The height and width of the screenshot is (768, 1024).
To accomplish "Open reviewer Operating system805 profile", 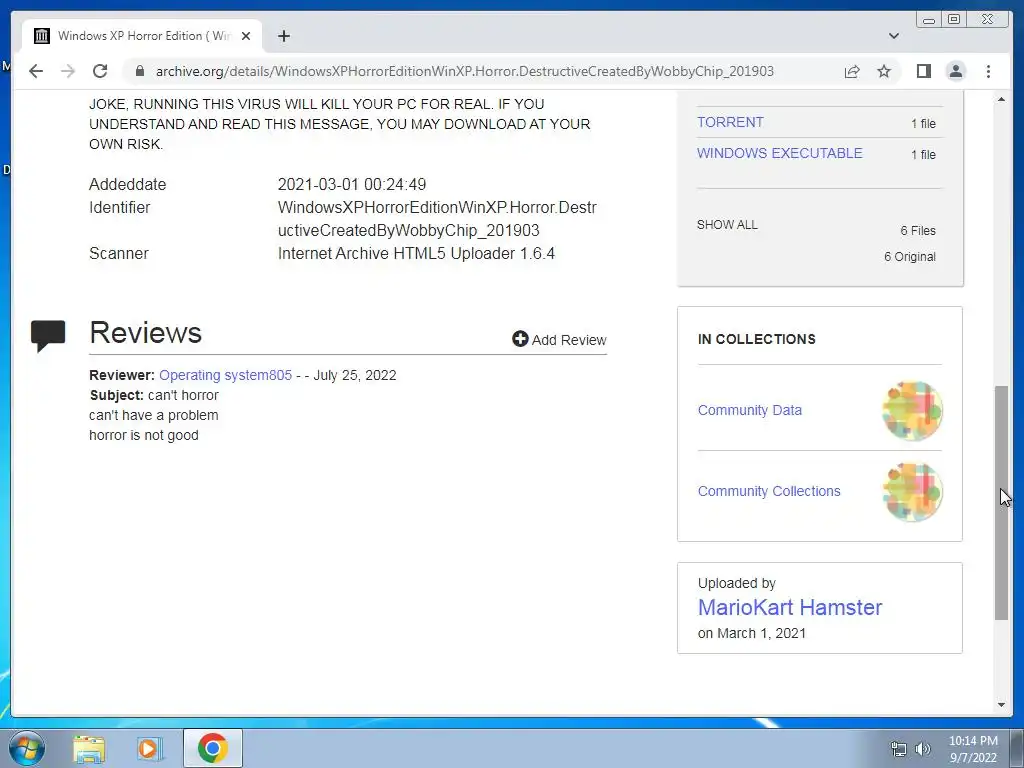I will [225, 375].
